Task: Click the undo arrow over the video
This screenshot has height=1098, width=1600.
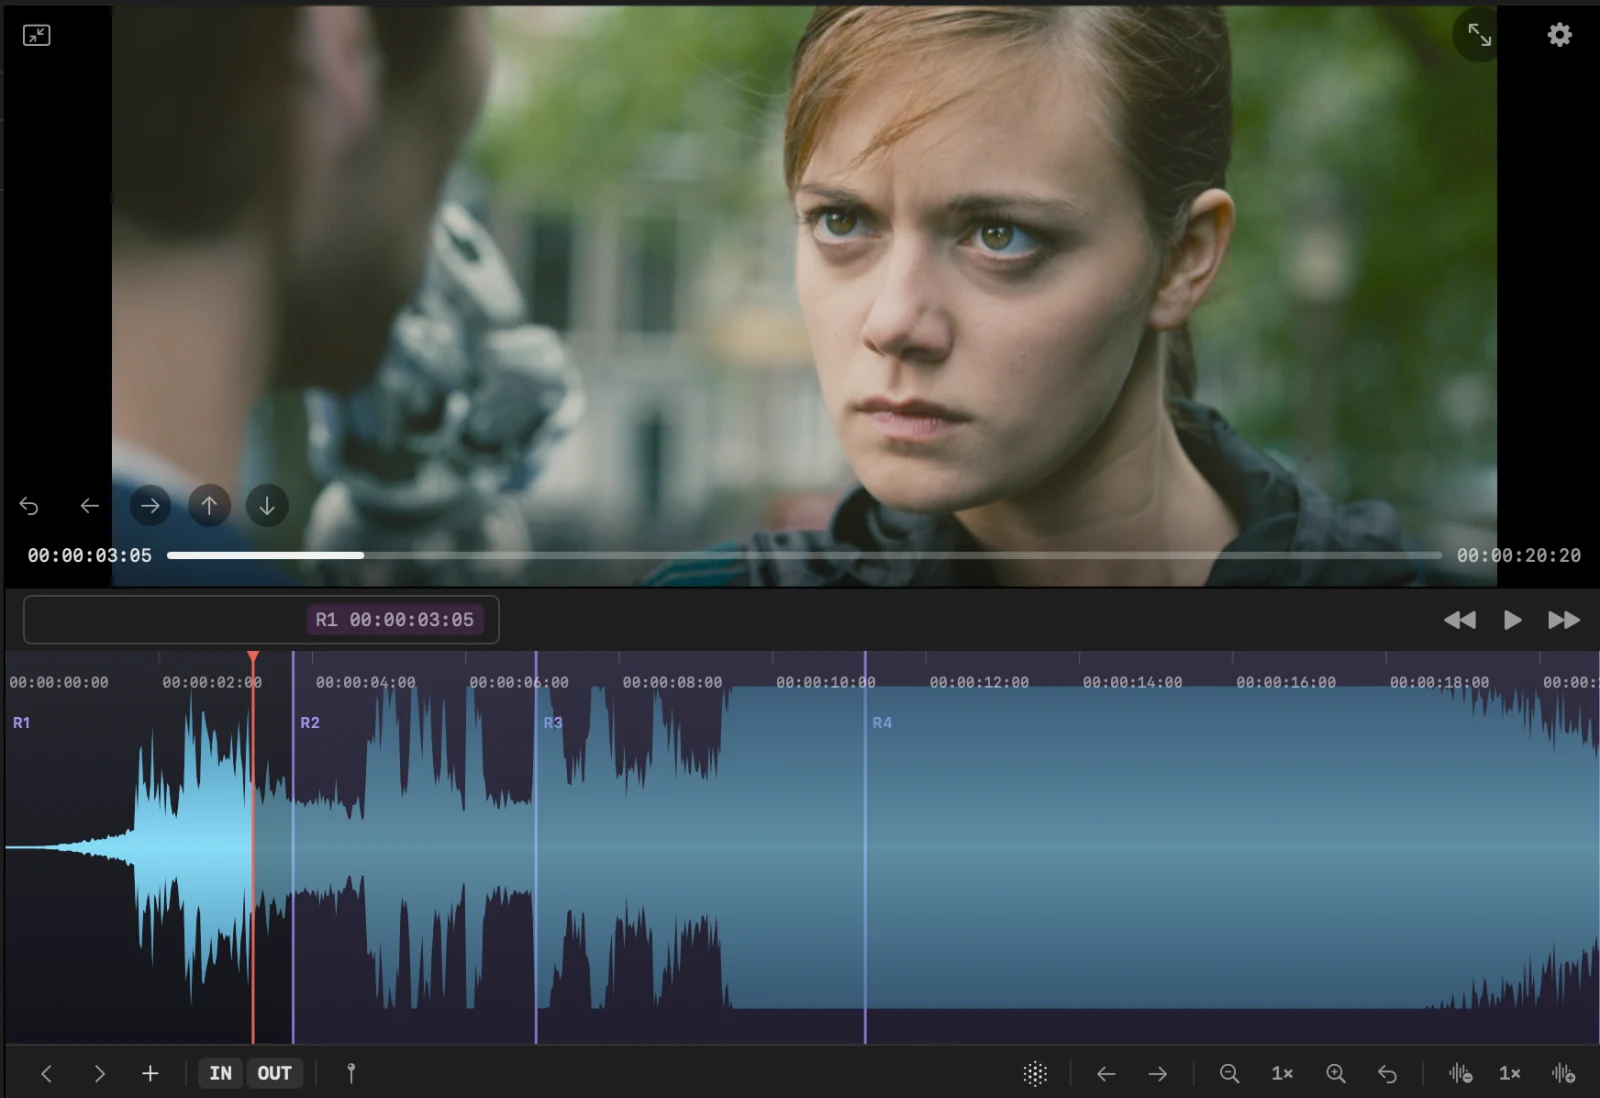Action: [x=29, y=506]
